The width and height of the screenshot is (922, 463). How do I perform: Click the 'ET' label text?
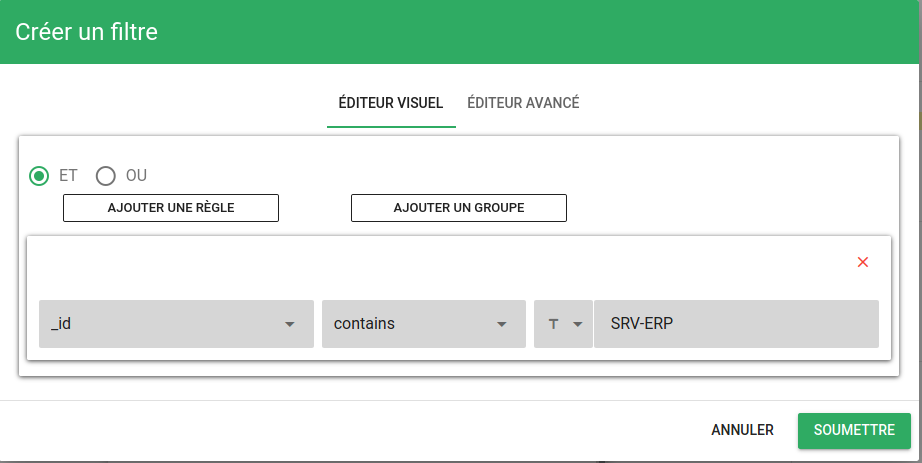point(68,176)
